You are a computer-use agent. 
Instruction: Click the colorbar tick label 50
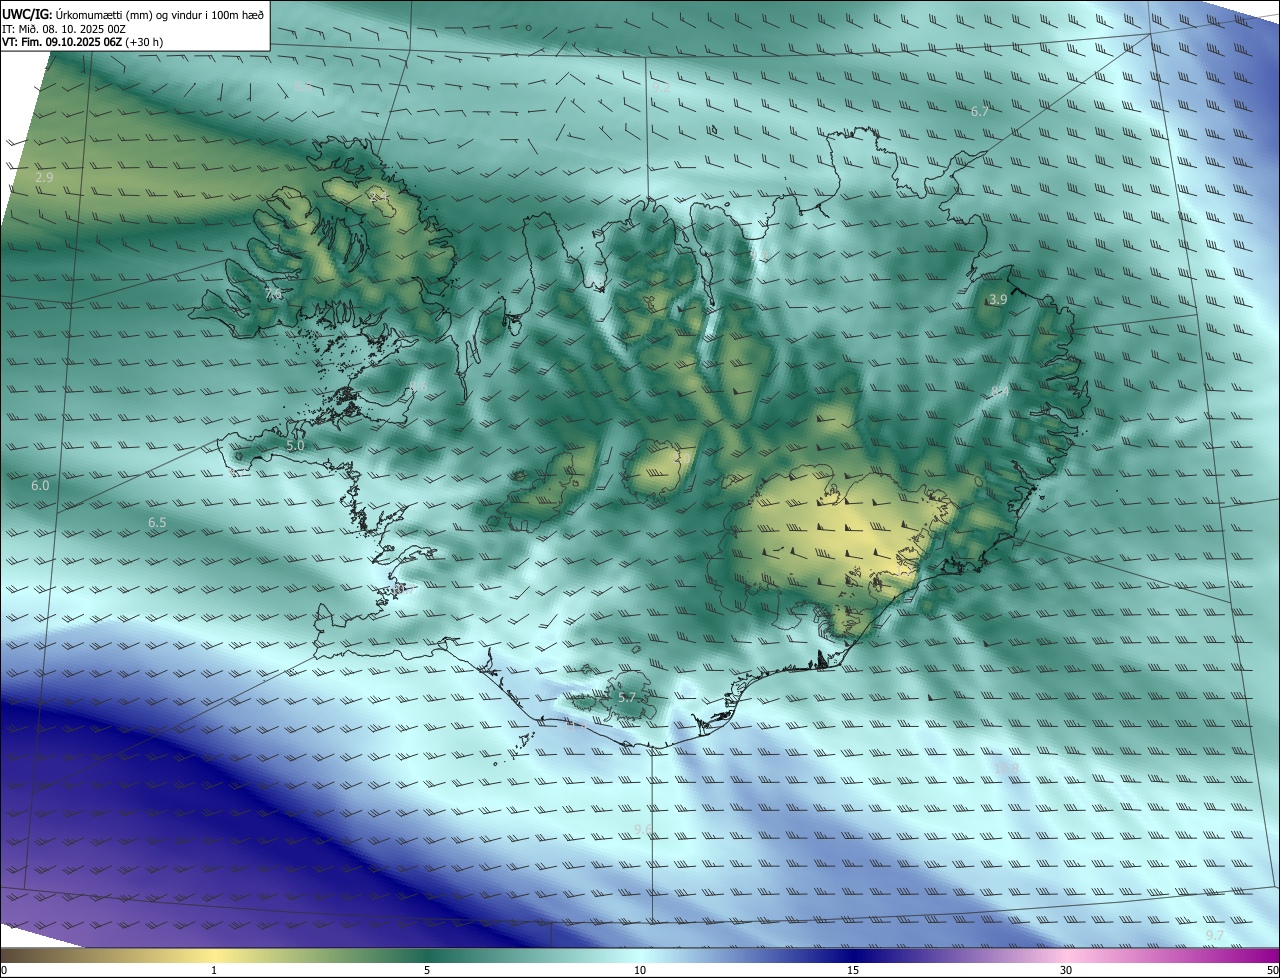[x=1272, y=970]
